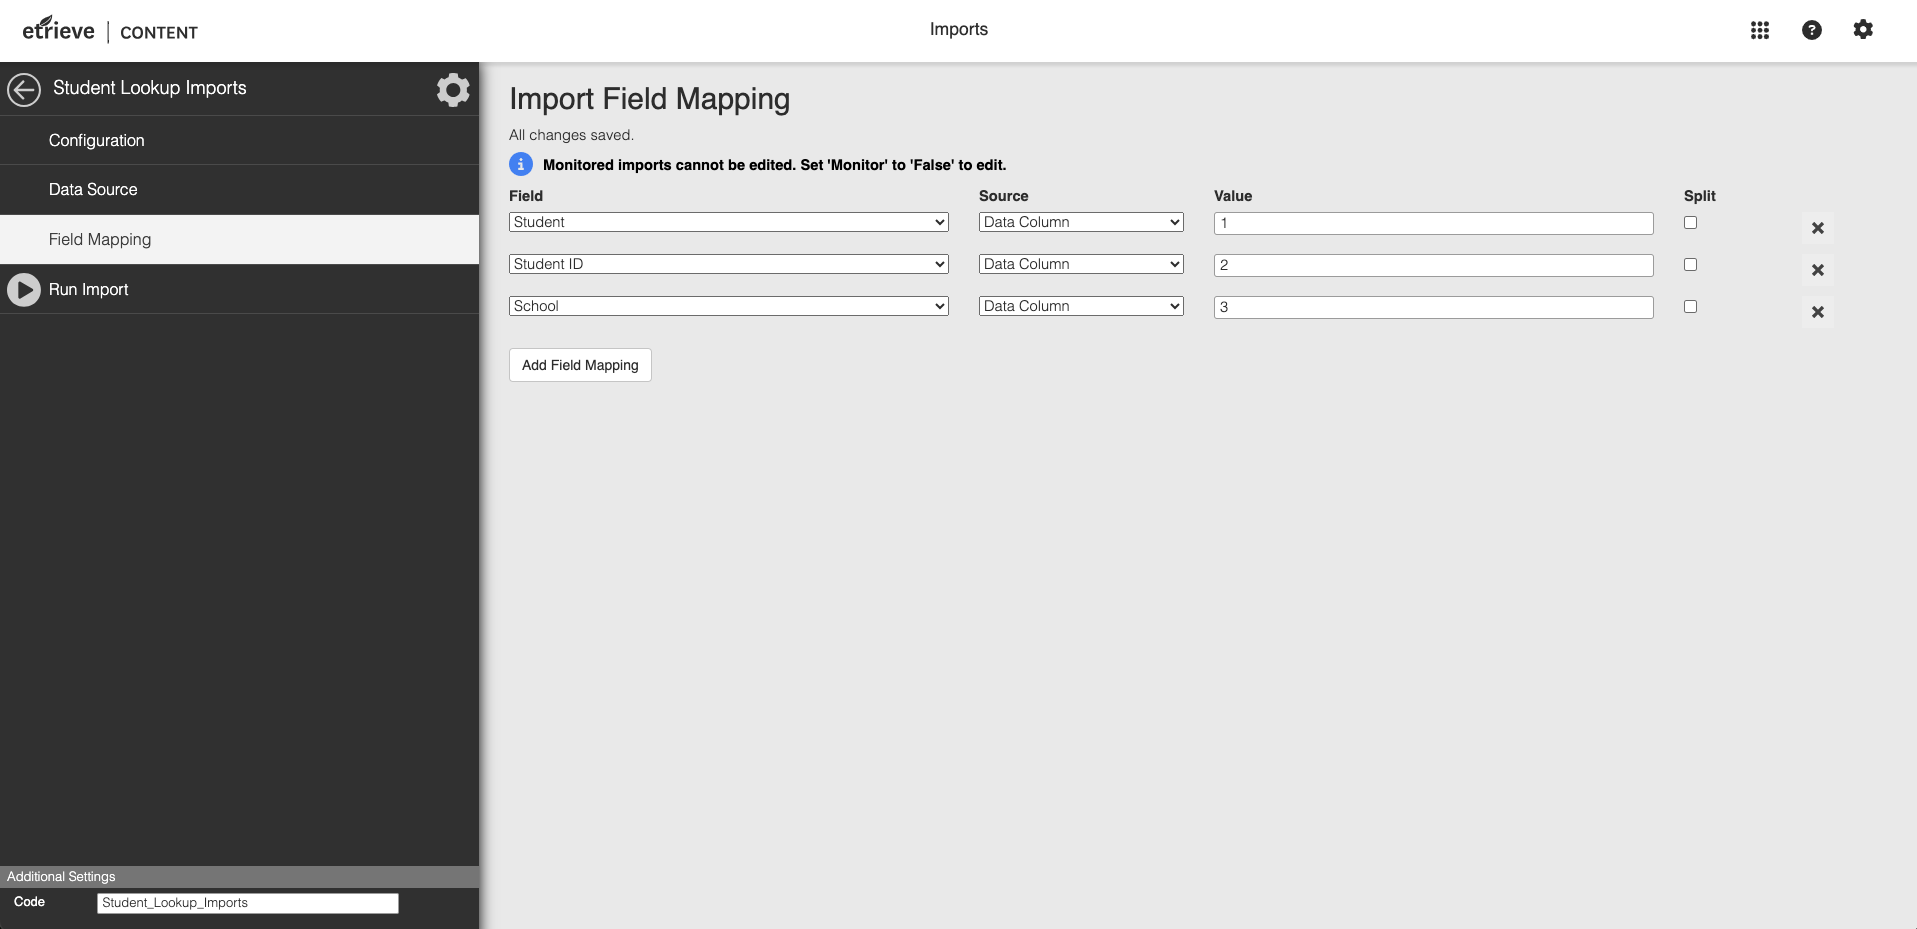Enable Split for the Student ID mapping
Viewport: 1917px width, 929px height.
[x=1690, y=264]
